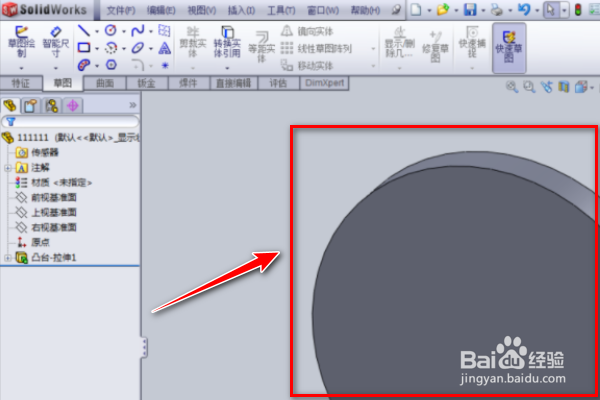Image resolution: width=600 pixels, height=400 pixels.
Task: Switch to the 直接编辑 tab
Action: coord(234,83)
